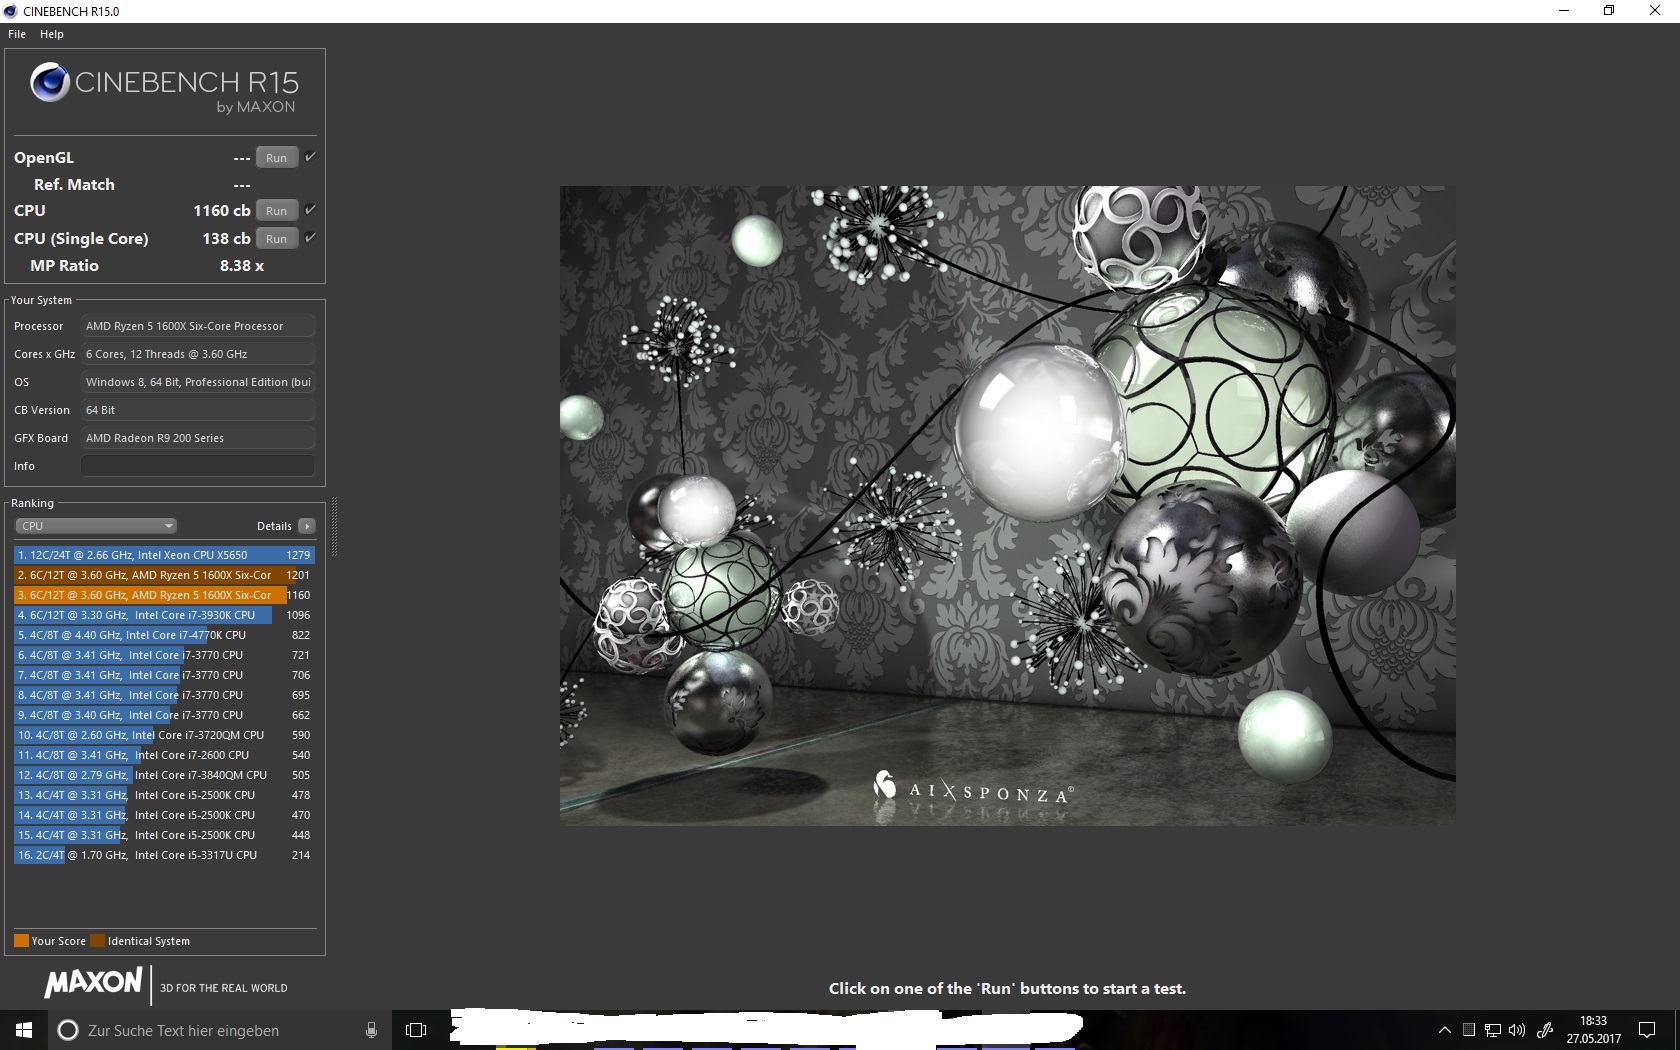The height and width of the screenshot is (1050, 1680).
Task: Select ranking row 16 Intel Core i5-3317U
Action: pyautogui.click(x=164, y=855)
